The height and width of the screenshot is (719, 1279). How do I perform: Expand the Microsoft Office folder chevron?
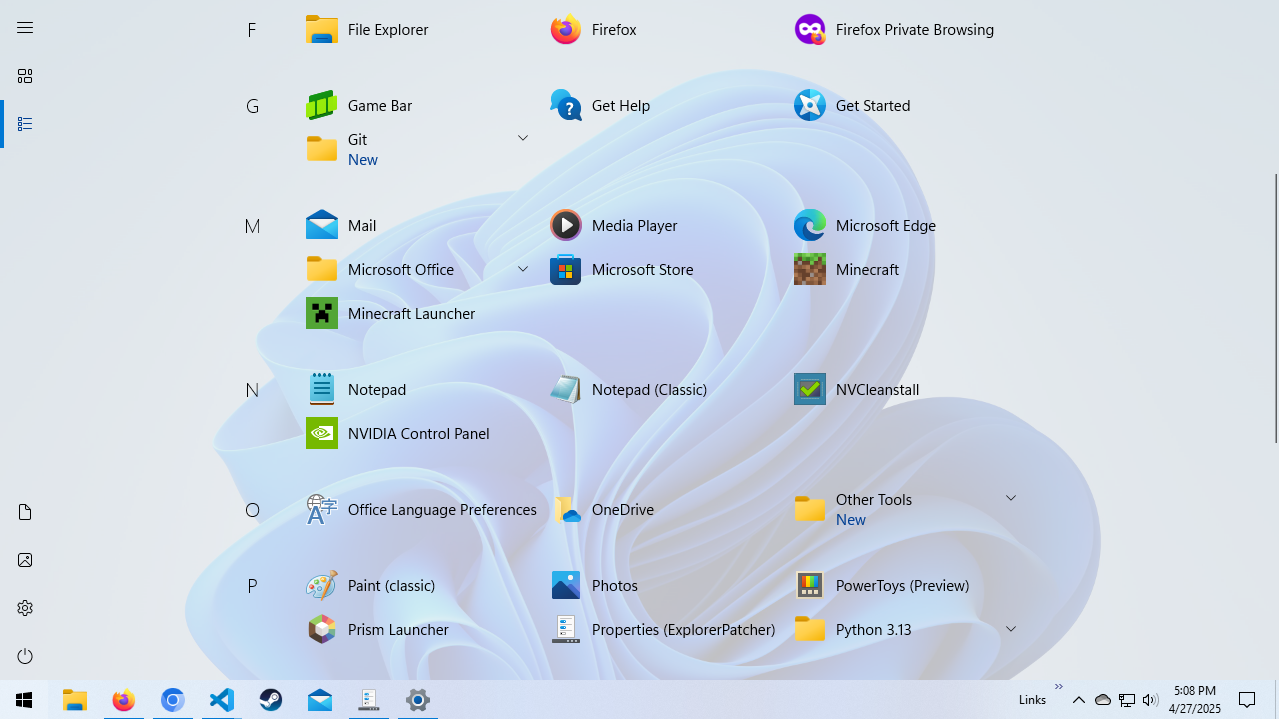(x=523, y=269)
